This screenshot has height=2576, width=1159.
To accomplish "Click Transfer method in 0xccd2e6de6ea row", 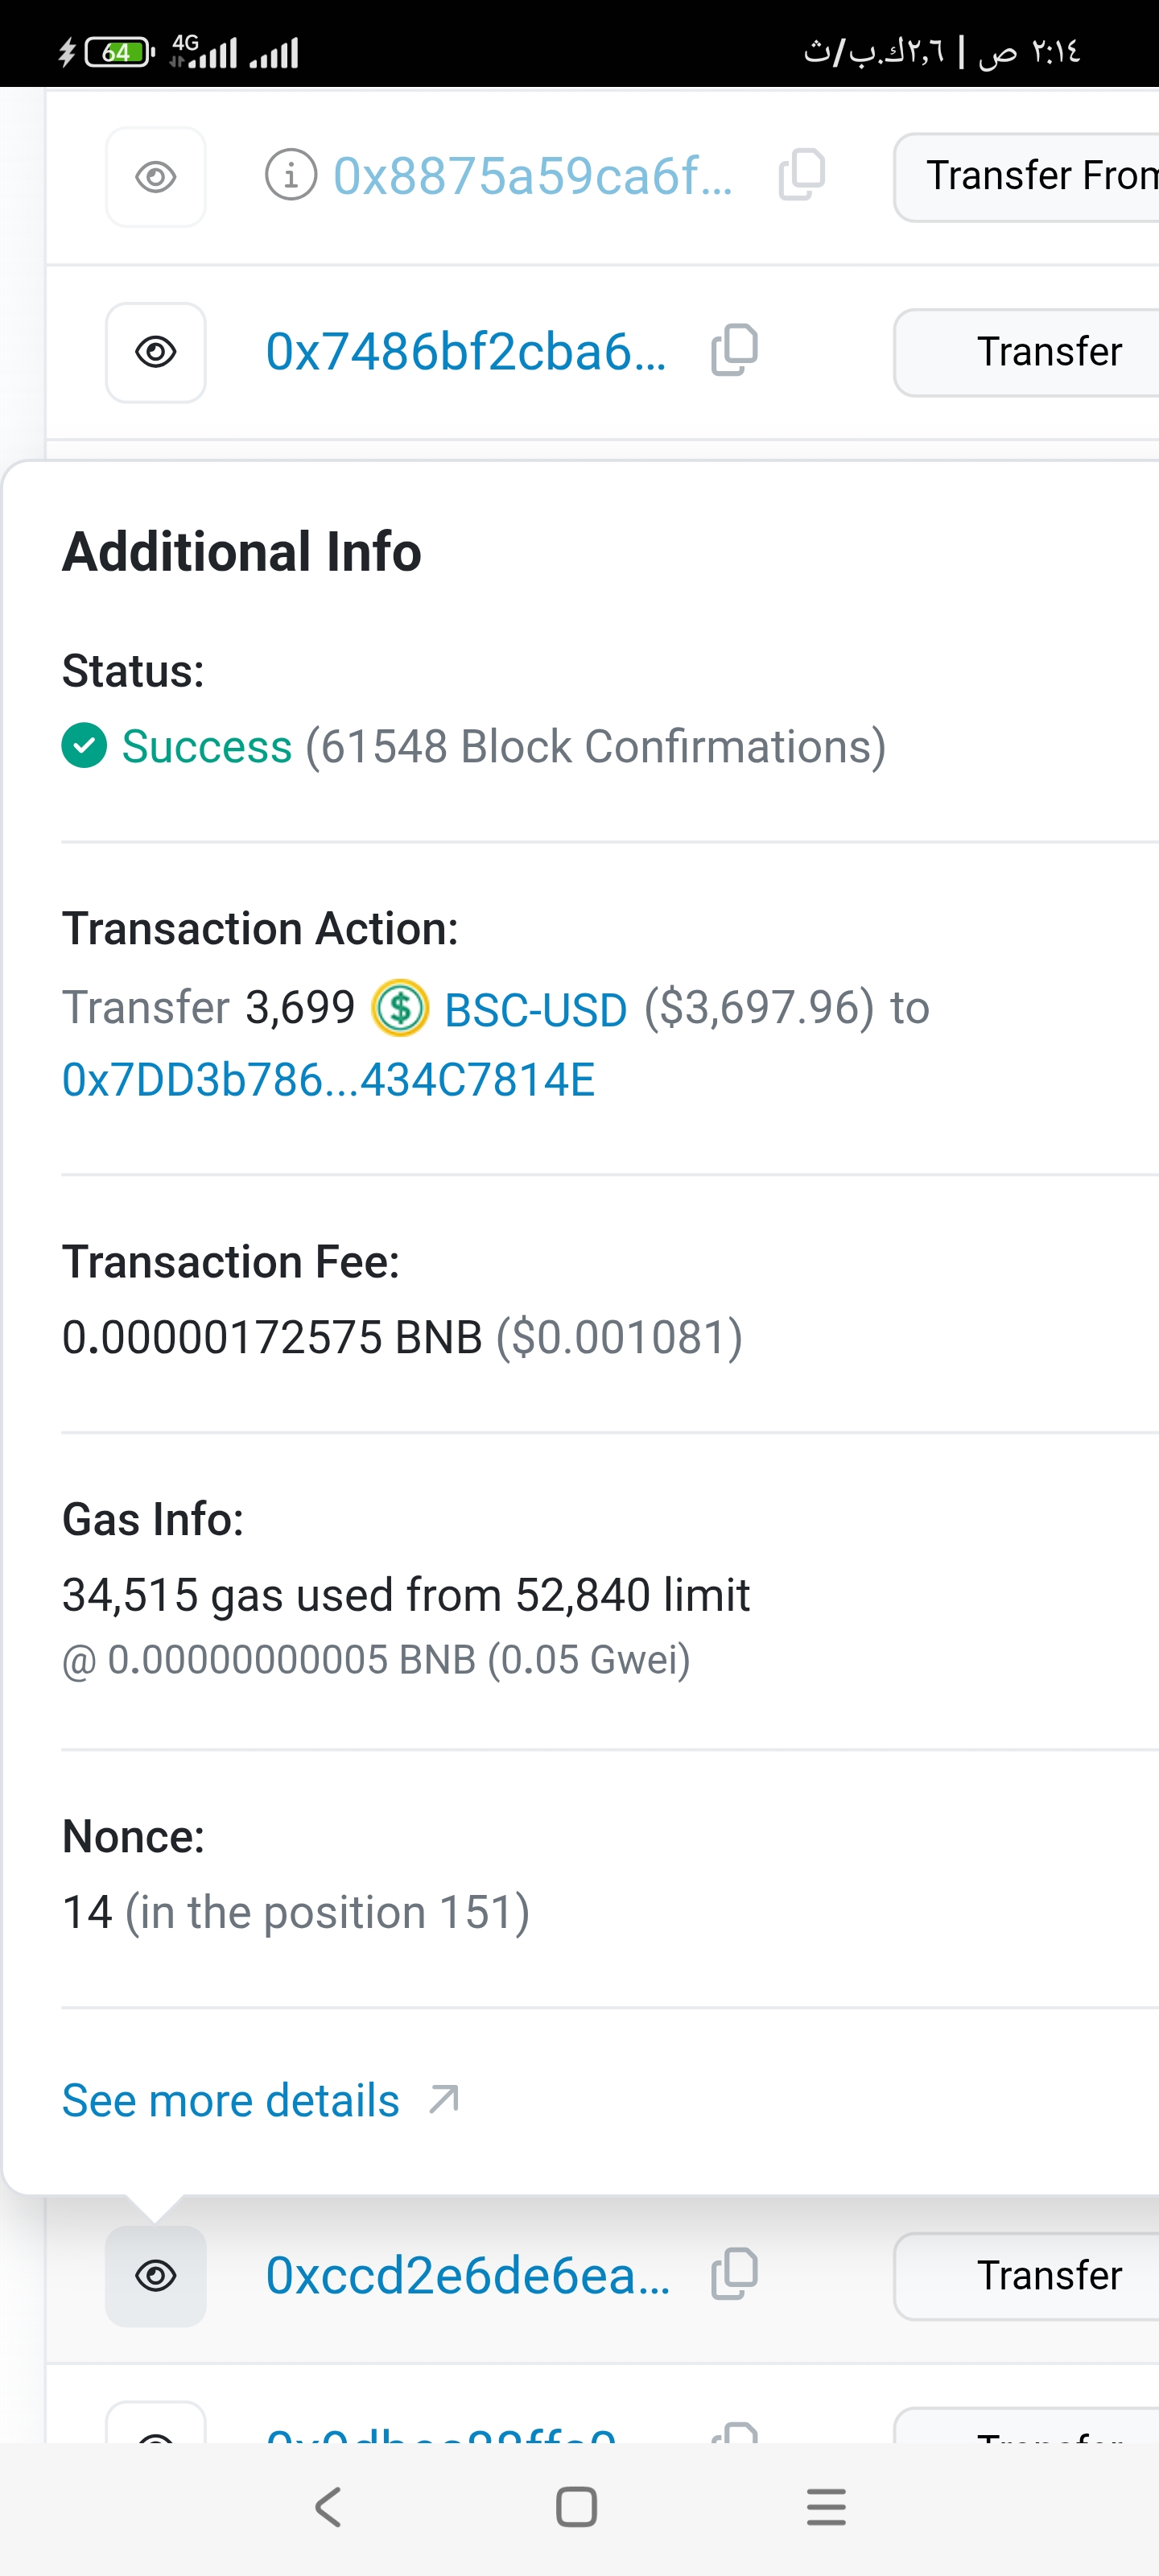I will tap(1048, 2276).
